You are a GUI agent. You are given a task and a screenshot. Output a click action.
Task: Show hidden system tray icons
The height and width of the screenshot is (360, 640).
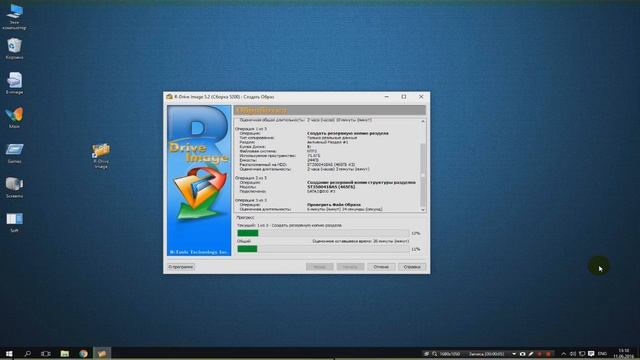pyautogui.click(x=563, y=354)
